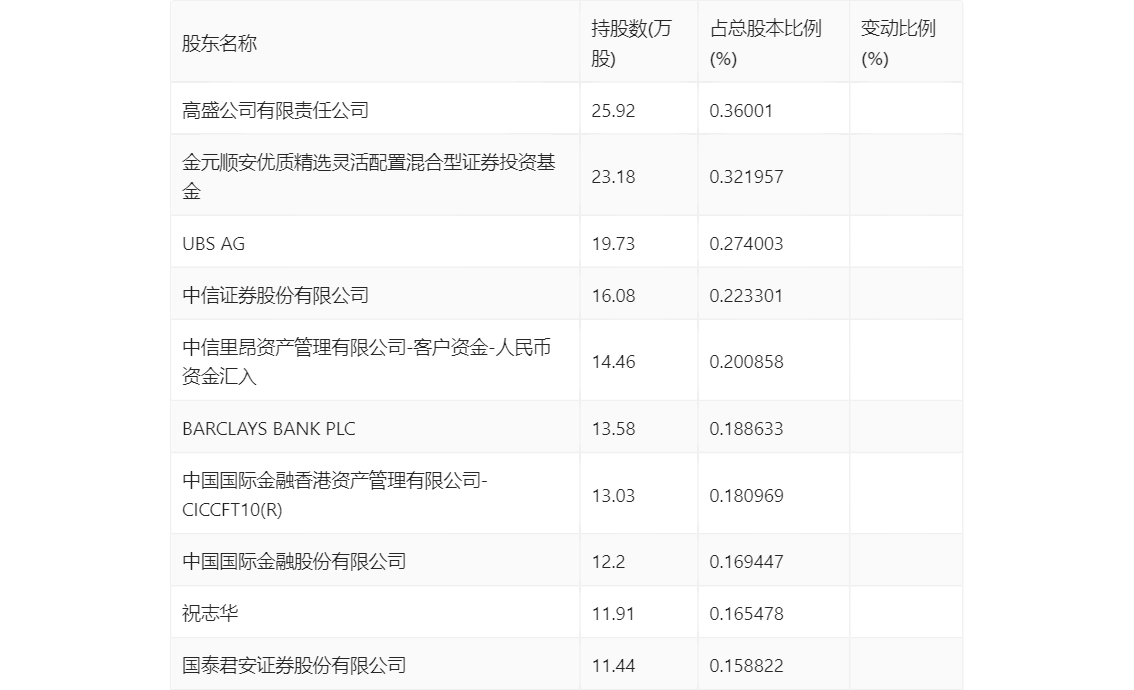Click shareholder 中信里昂资产管理有限公司
Screen dimensions: 1134x690
[367, 362]
